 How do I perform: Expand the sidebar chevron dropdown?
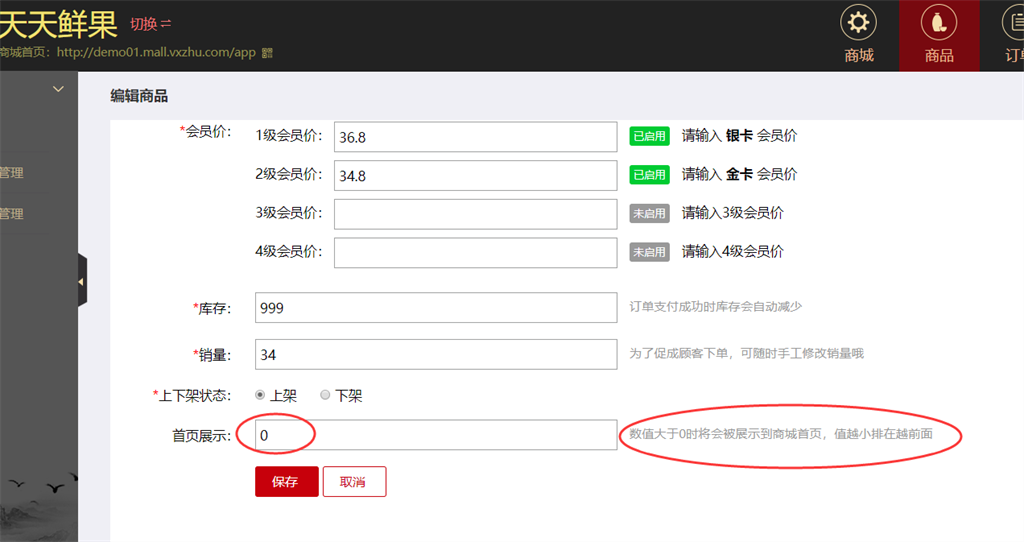point(58,89)
